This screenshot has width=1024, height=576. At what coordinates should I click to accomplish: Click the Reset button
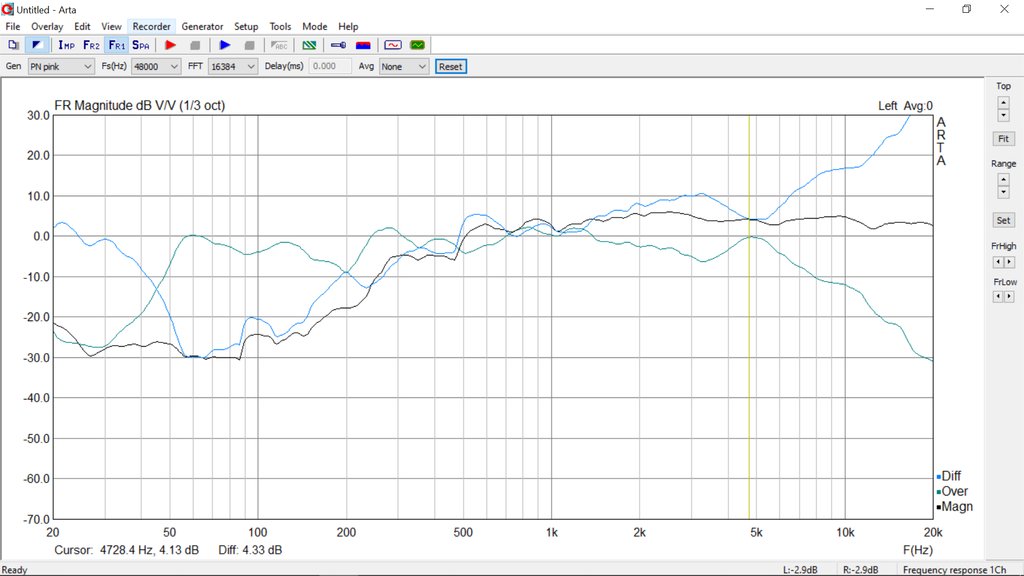pyautogui.click(x=451, y=66)
